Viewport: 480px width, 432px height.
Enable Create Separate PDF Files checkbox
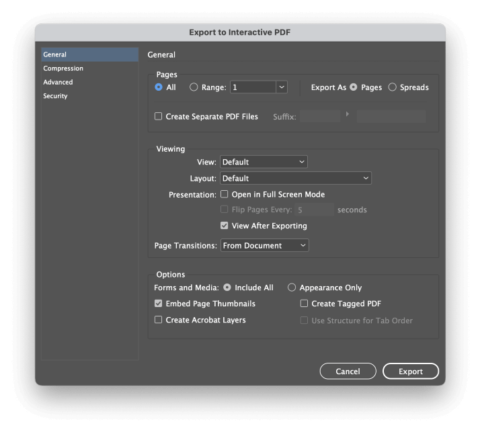pos(158,116)
